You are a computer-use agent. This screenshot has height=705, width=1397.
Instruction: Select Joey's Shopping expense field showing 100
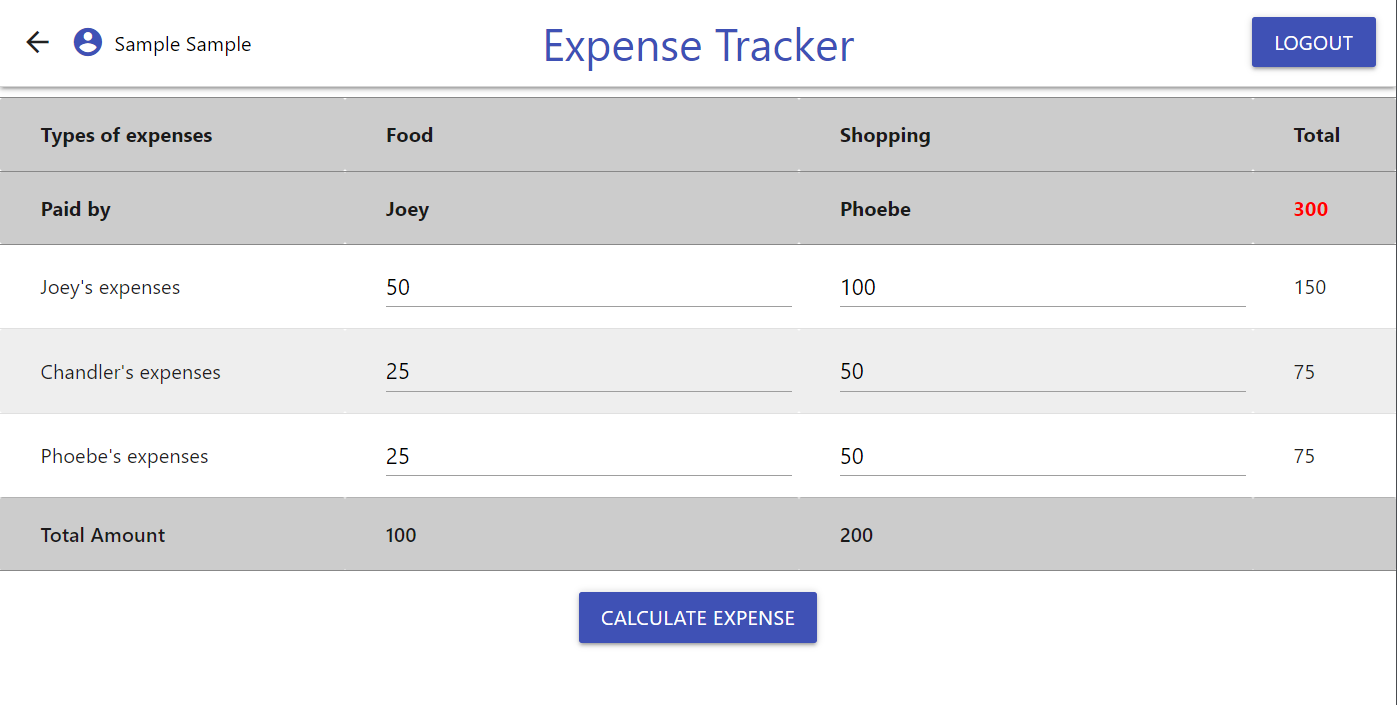click(1042, 287)
